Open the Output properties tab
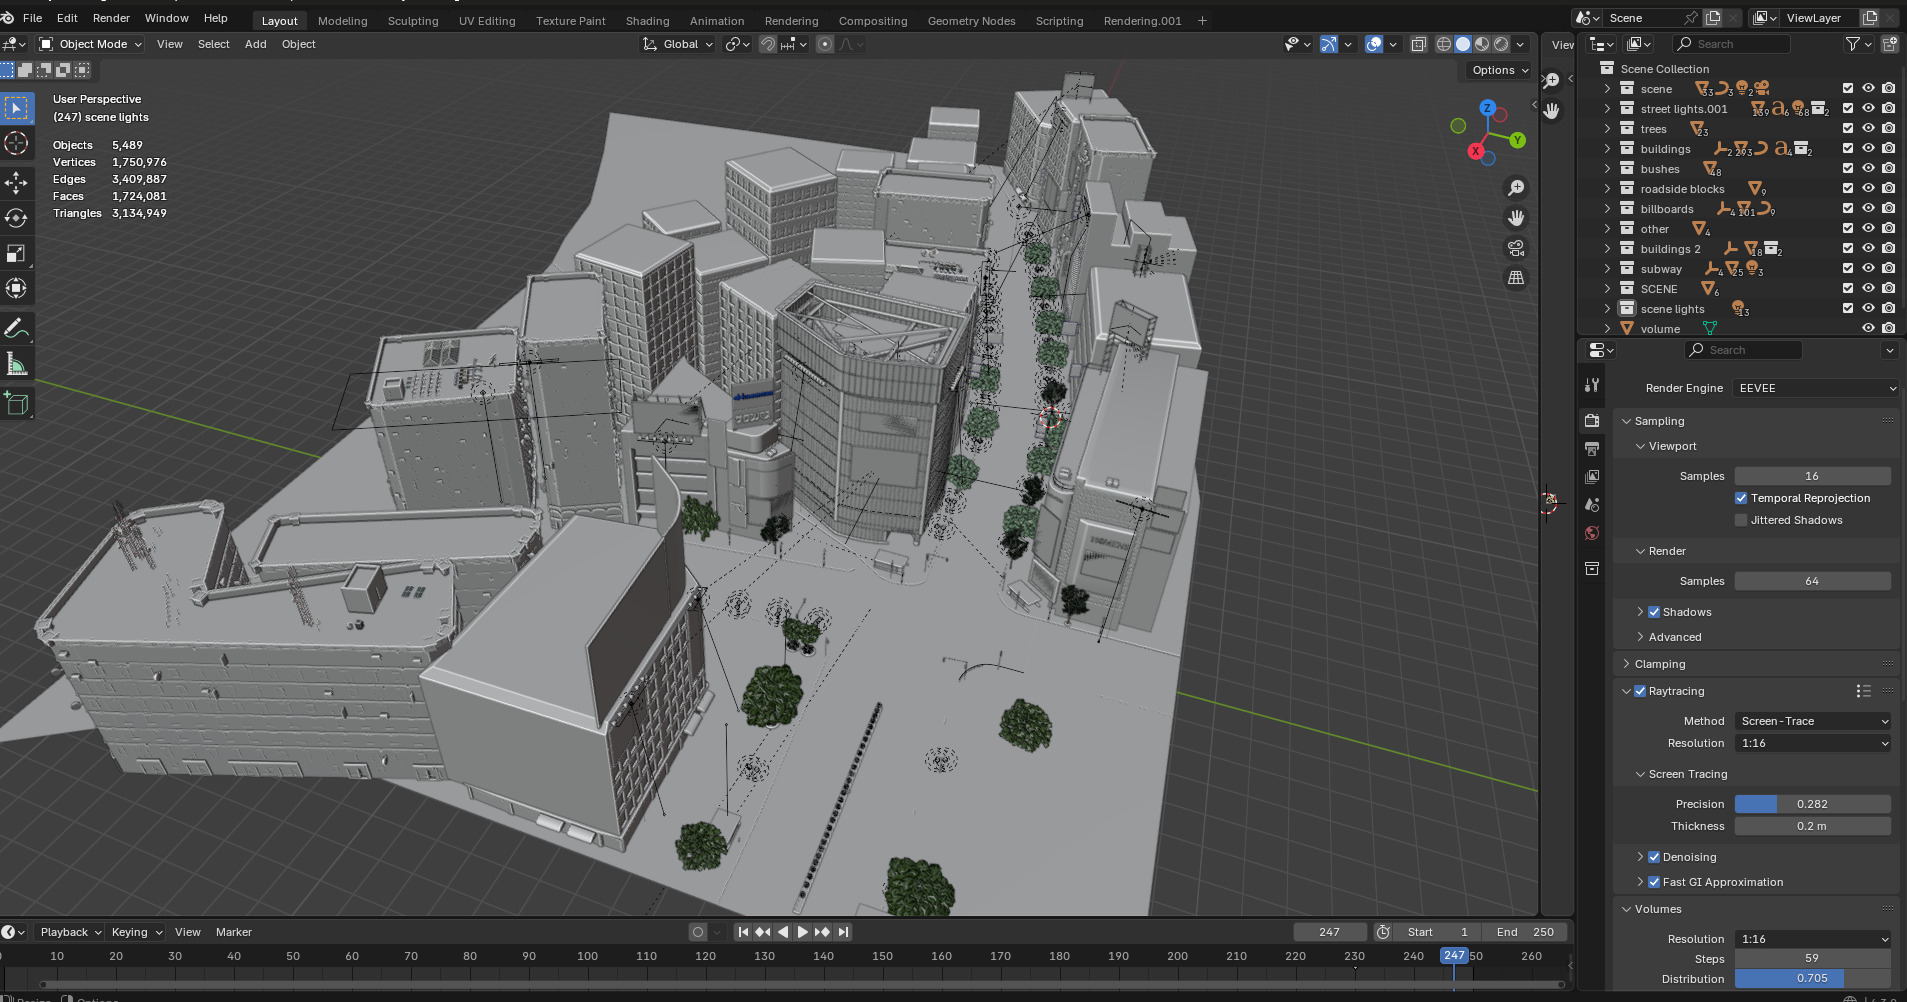1907x1002 pixels. coord(1592,449)
